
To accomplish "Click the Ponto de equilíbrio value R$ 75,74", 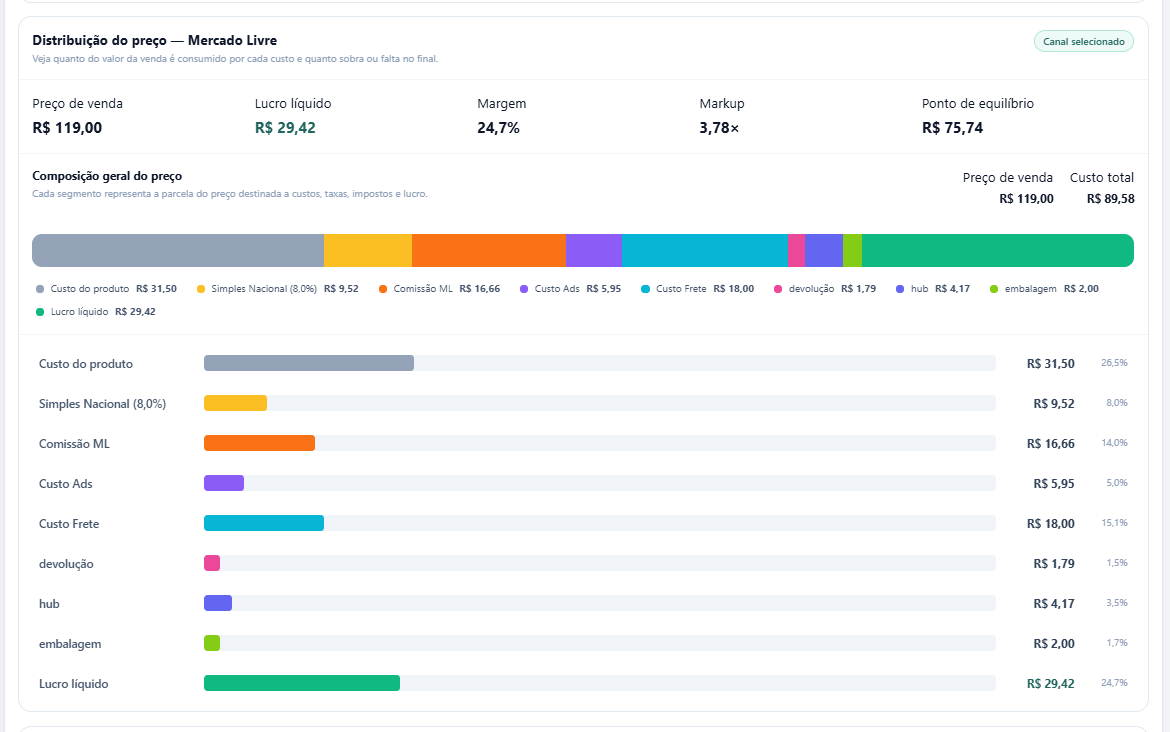I will (x=952, y=128).
